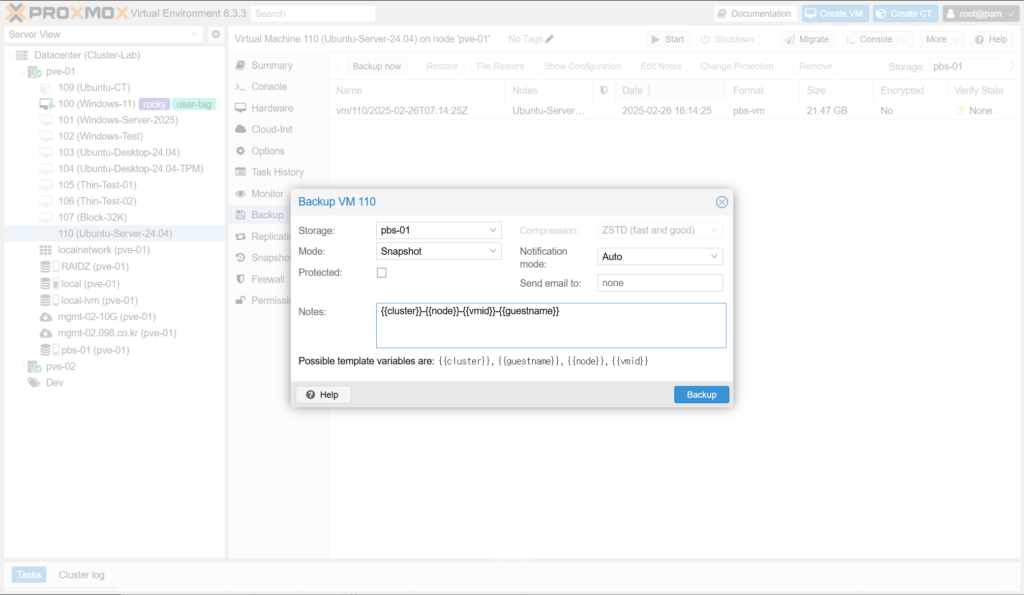Click the Help button in dialog
Image resolution: width=1024 pixels, height=595 pixels.
point(323,395)
